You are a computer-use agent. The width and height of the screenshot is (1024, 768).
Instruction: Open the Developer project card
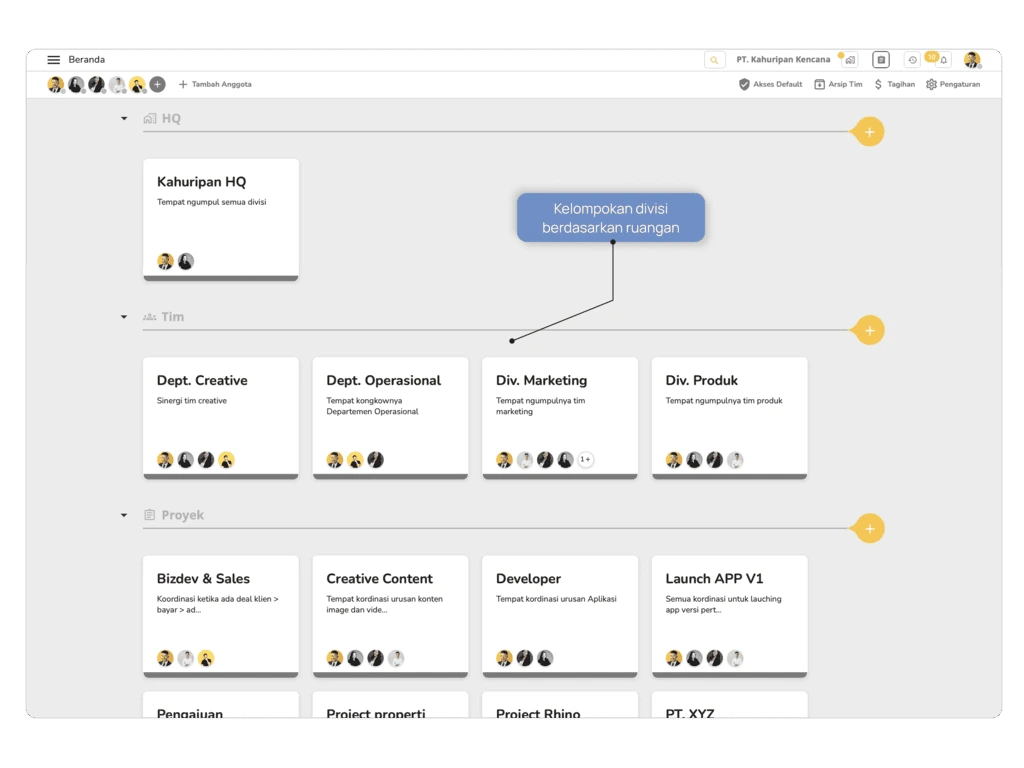click(x=560, y=616)
